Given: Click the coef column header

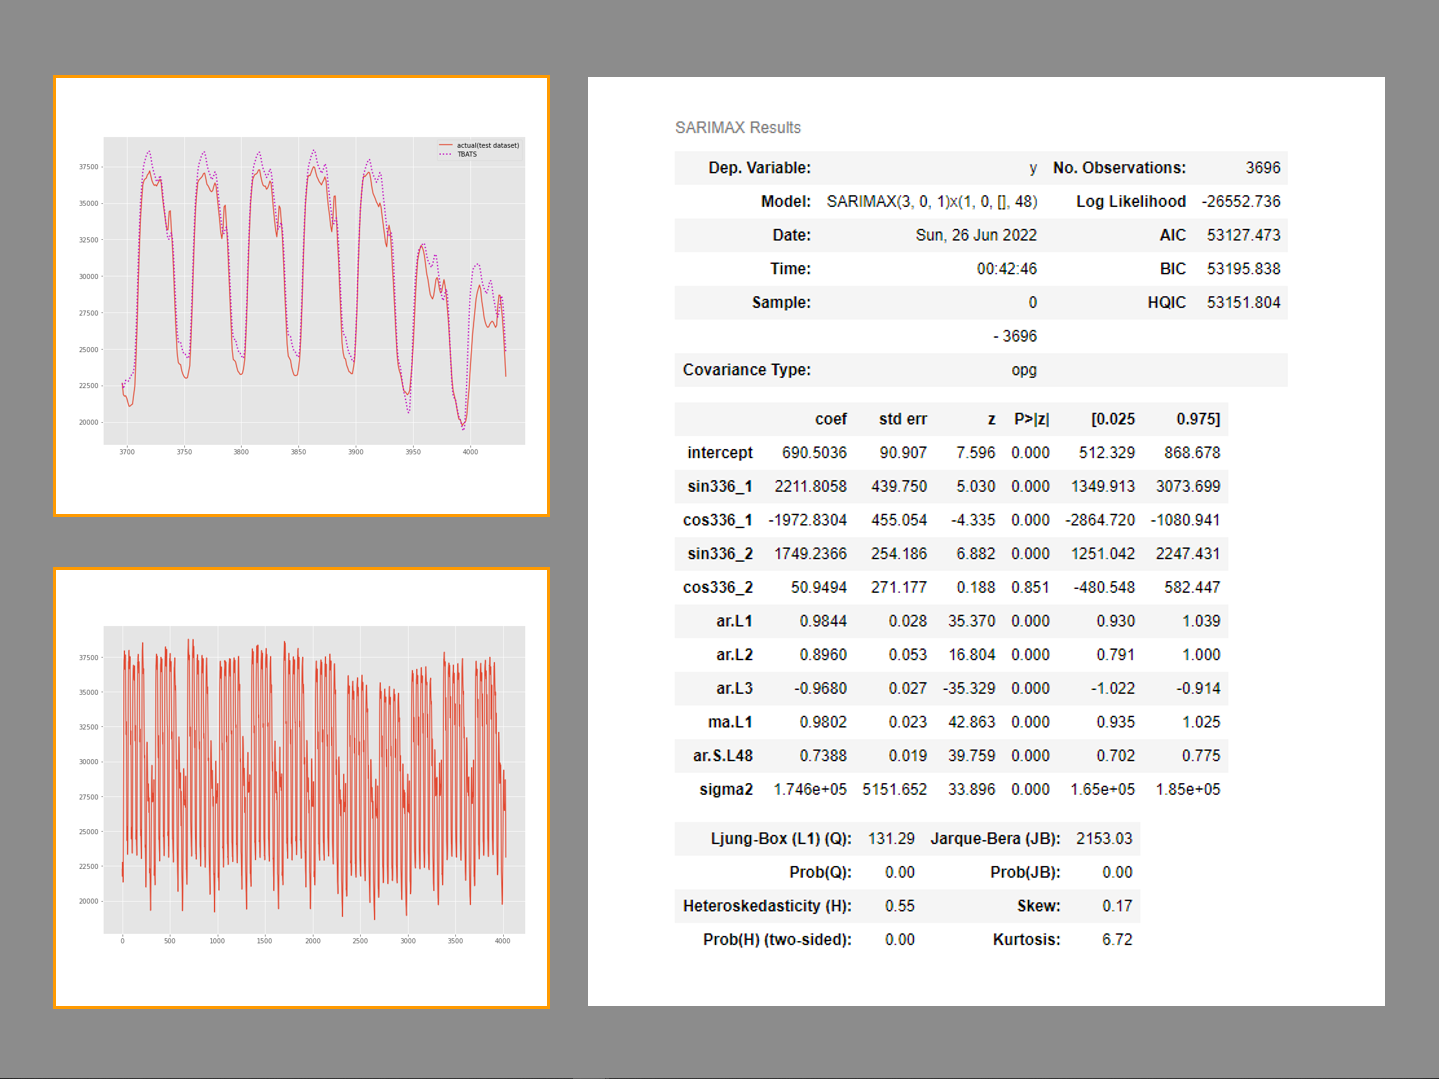Looking at the screenshot, I should tap(830, 420).
